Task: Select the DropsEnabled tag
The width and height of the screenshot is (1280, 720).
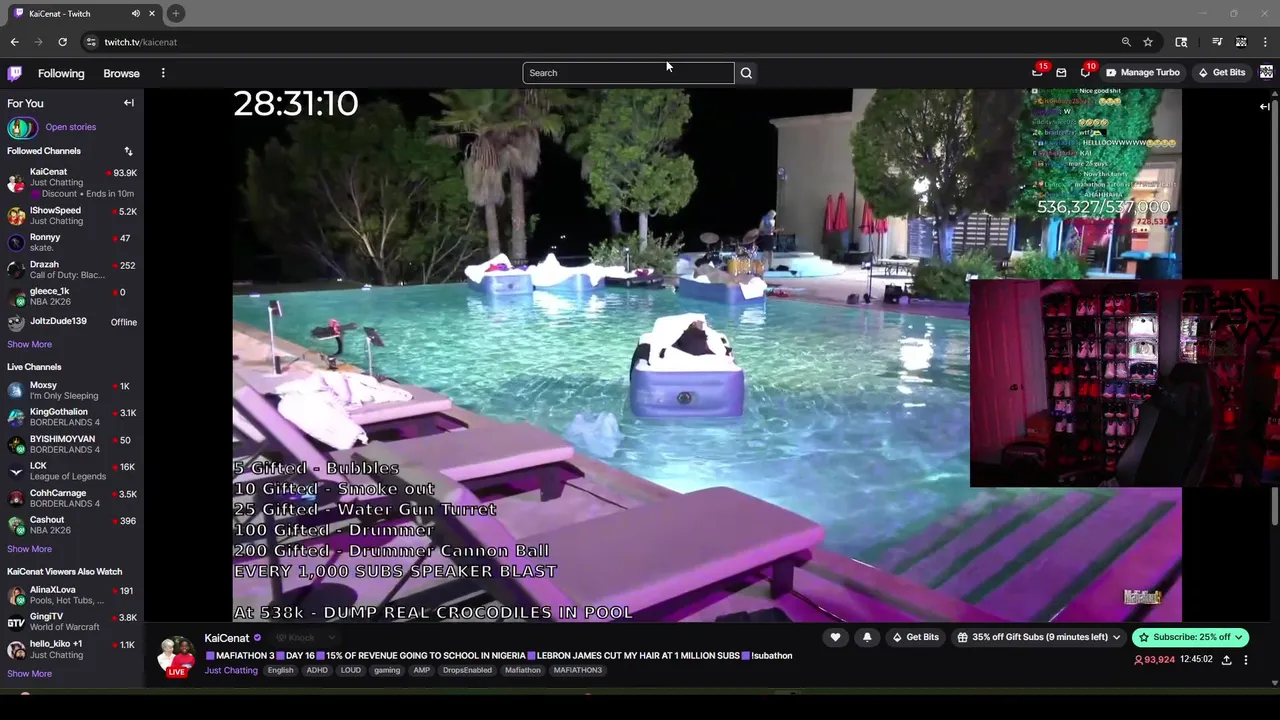Action: point(467,670)
